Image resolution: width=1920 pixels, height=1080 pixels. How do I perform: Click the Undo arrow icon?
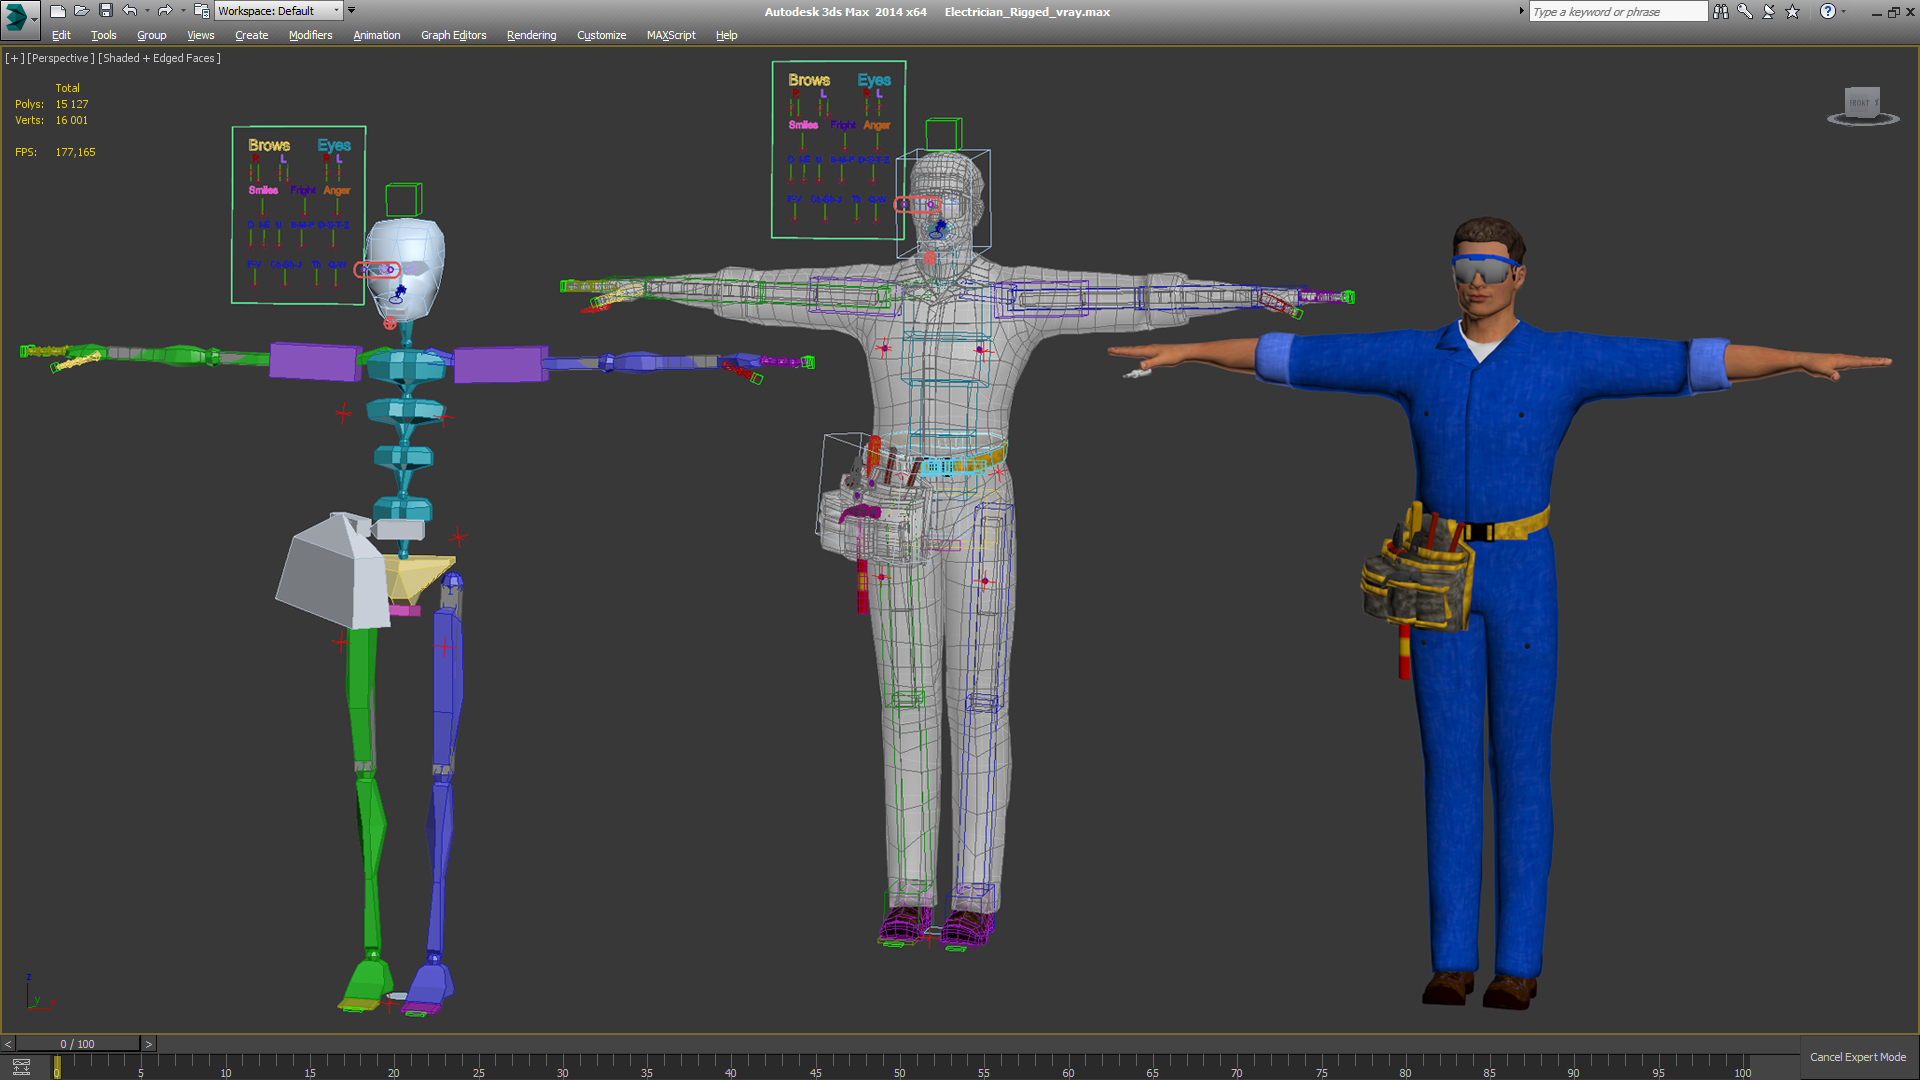click(x=130, y=11)
